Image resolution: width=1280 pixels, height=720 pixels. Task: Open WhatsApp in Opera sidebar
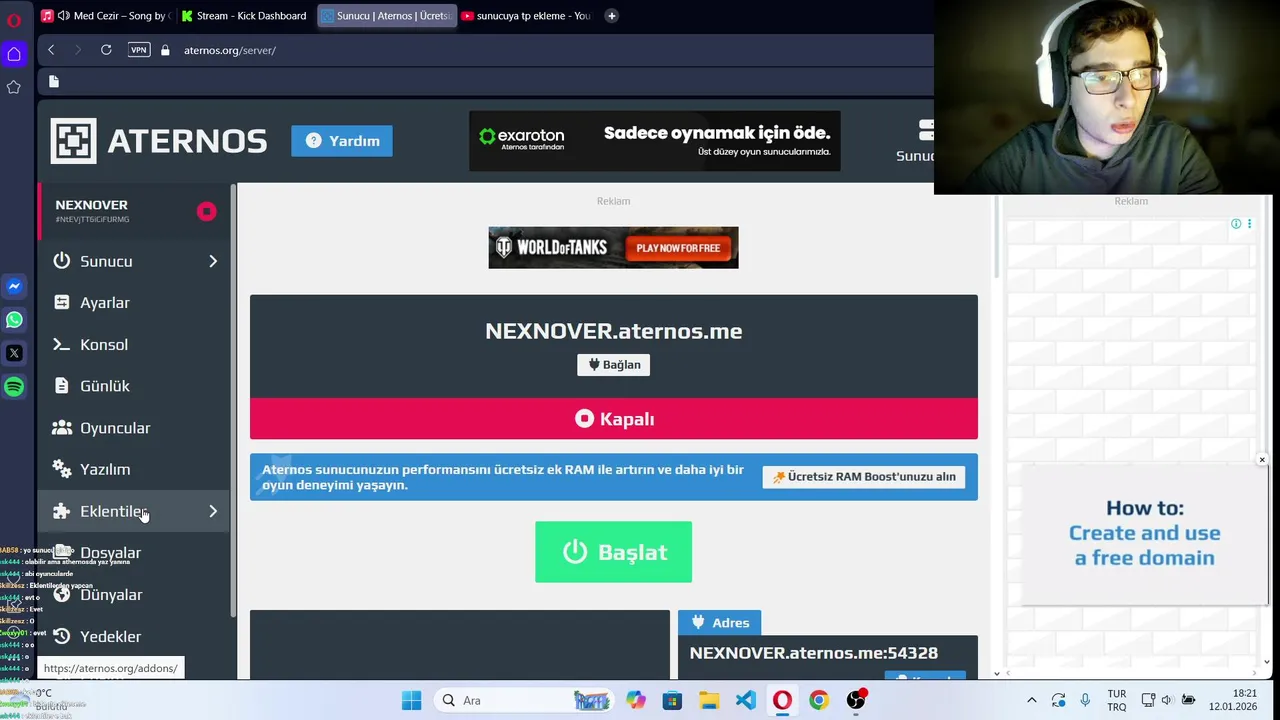point(14,320)
